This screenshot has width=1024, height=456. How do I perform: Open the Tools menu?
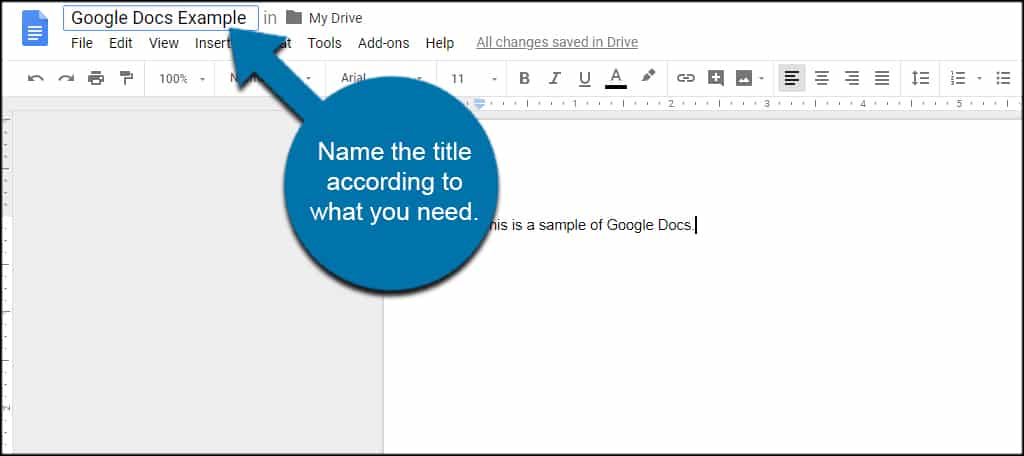tap(325, 43)
